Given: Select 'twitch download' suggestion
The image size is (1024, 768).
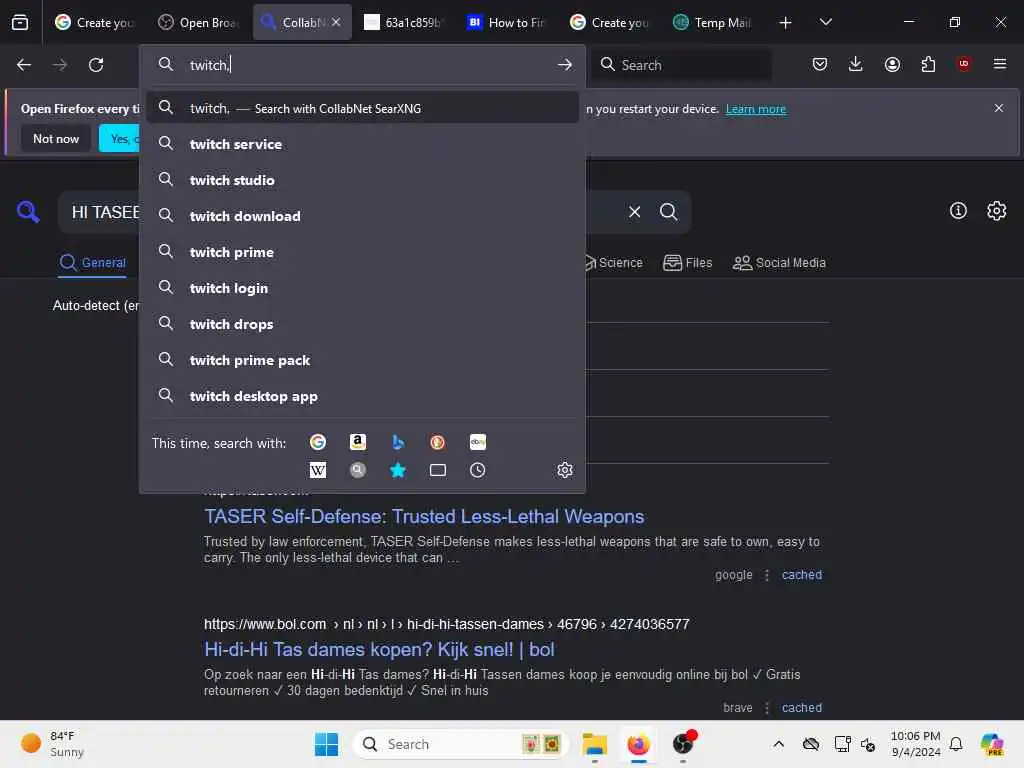Looking at the screenshot, I should pyautogui.click(x=362, y=216).
